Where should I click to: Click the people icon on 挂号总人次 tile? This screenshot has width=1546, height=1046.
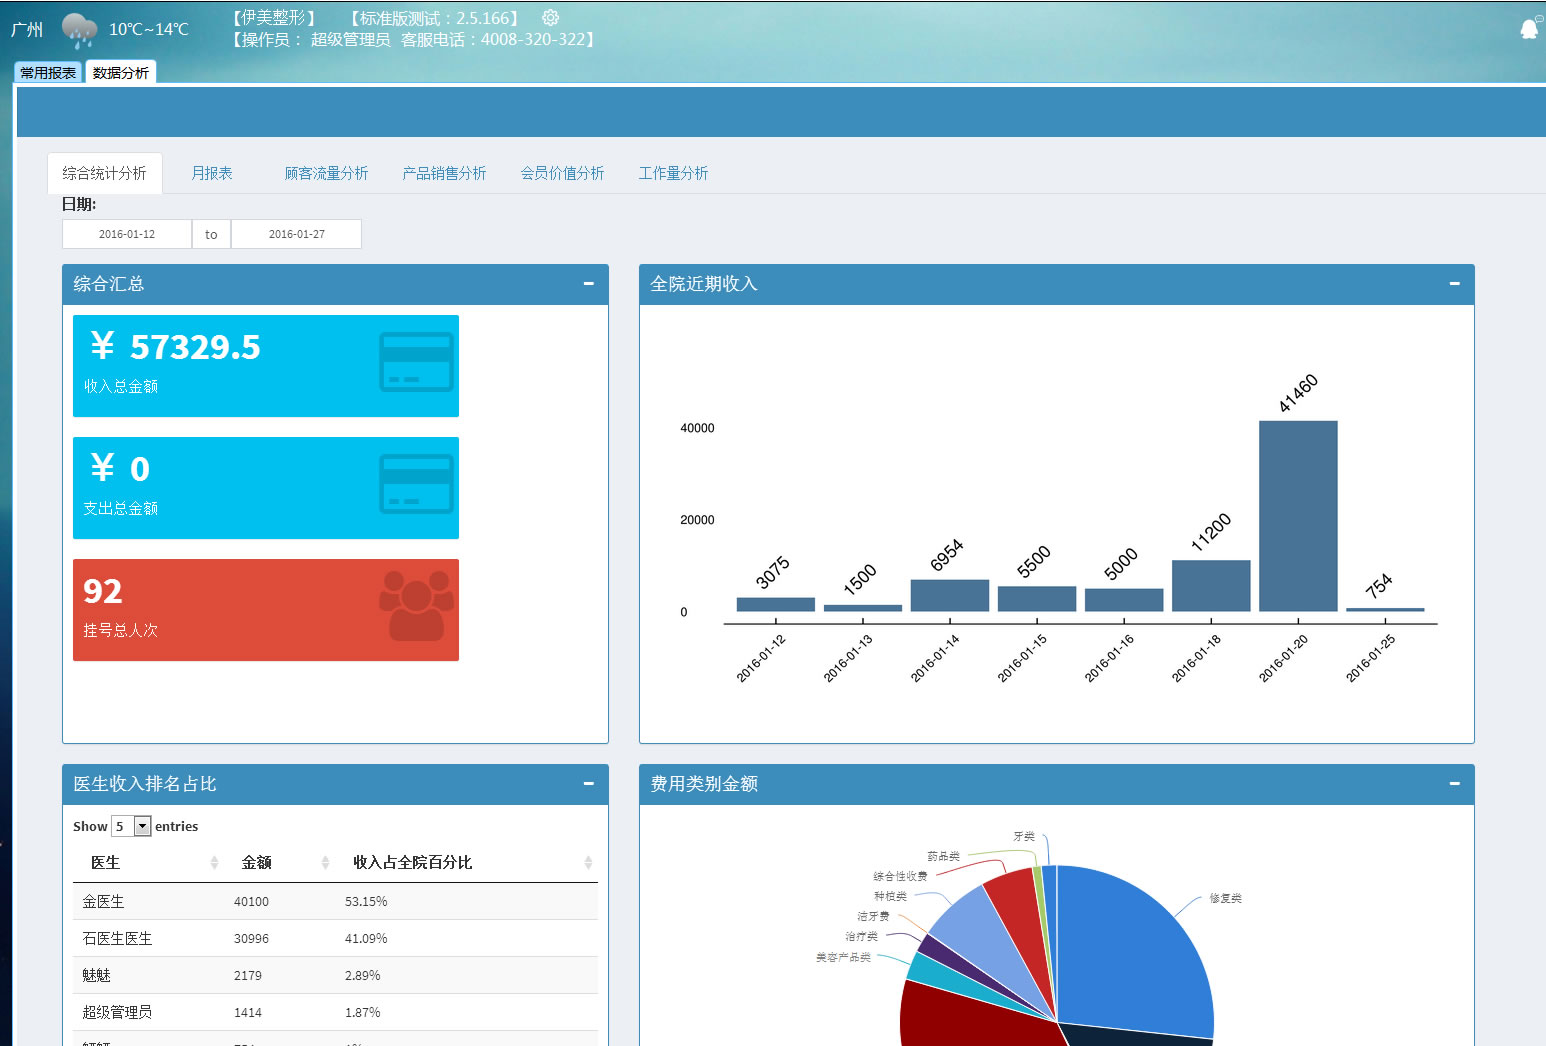pyautogui.click(x=416, y=606)
